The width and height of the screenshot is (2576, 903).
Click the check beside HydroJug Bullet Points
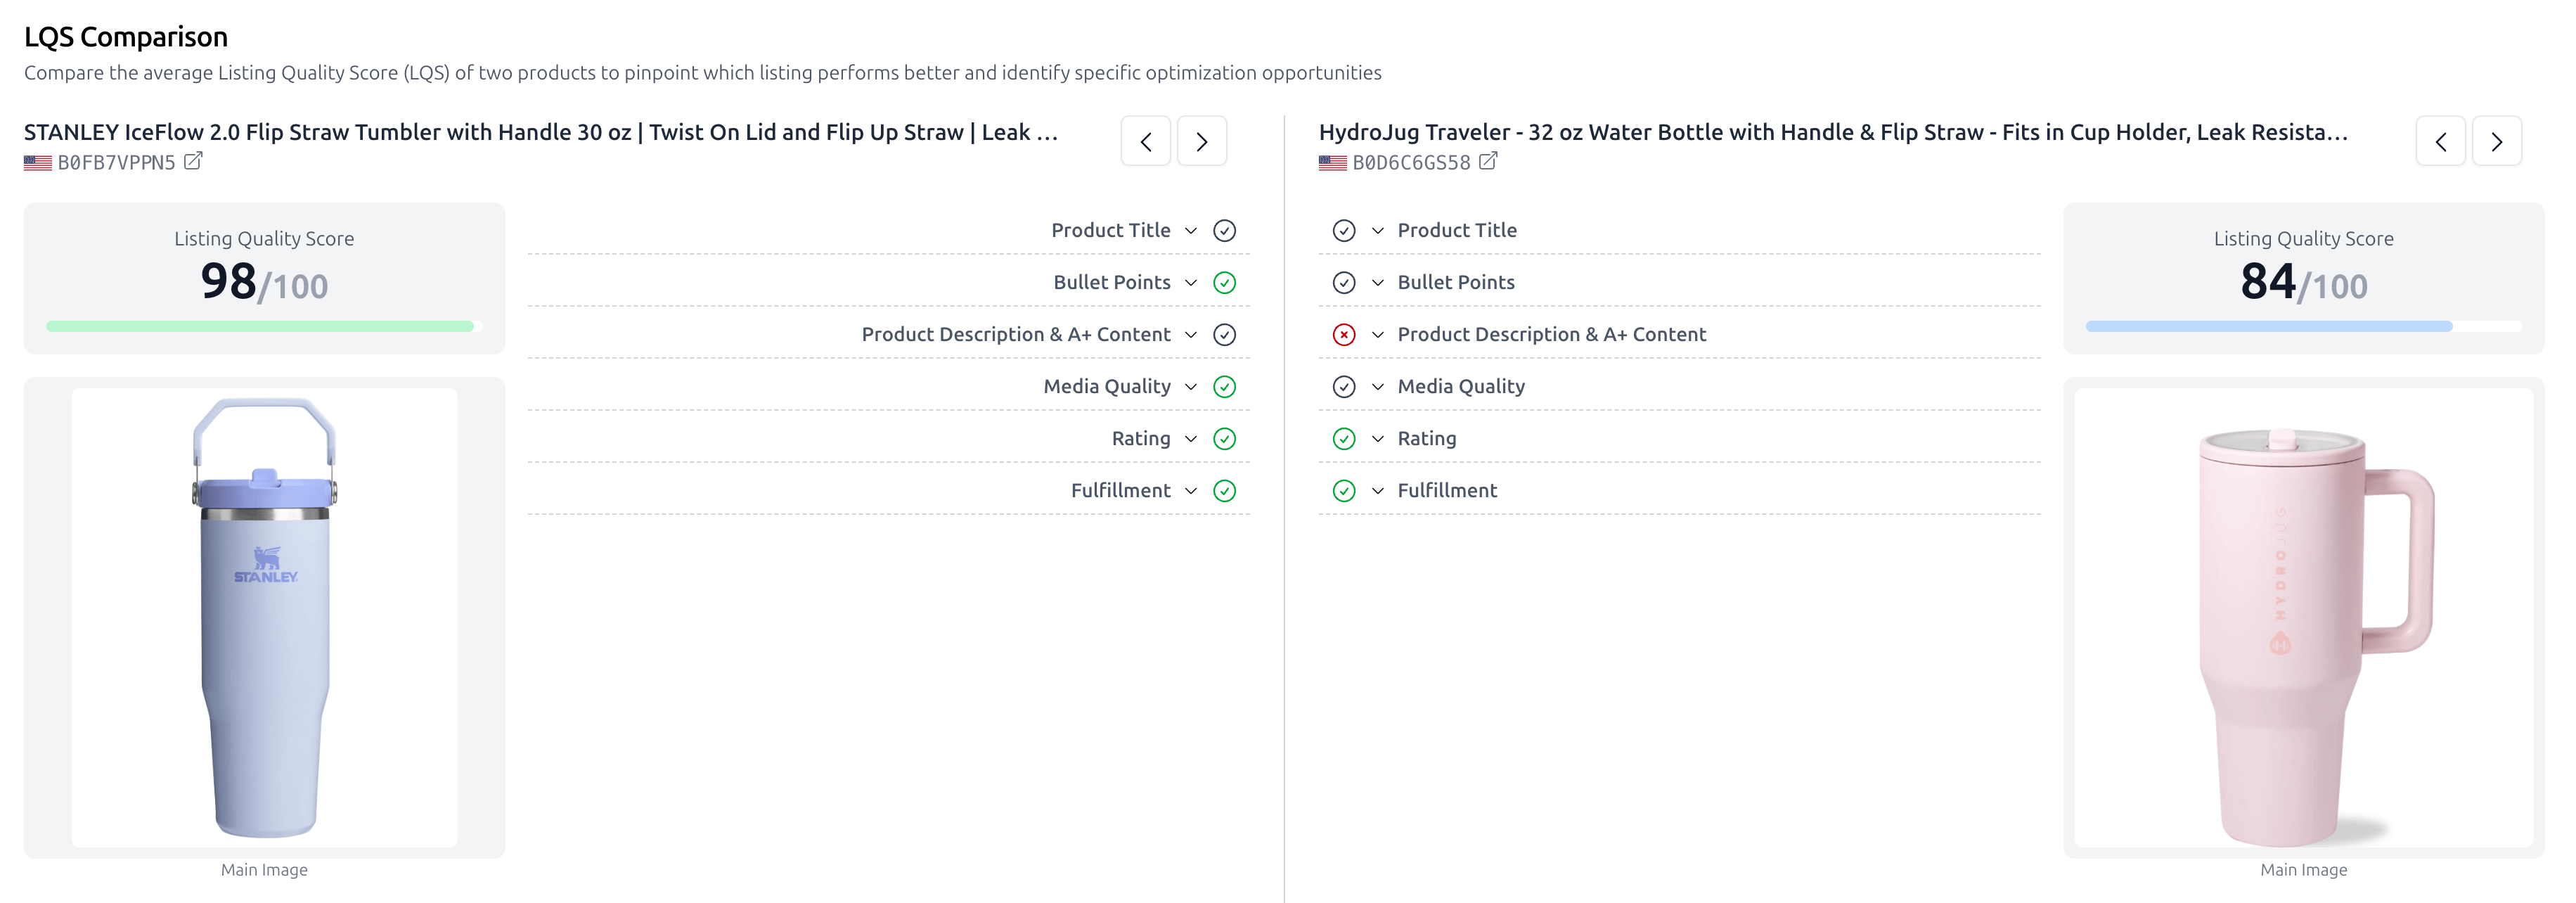pyautogui.click(x=1344, y=282)
